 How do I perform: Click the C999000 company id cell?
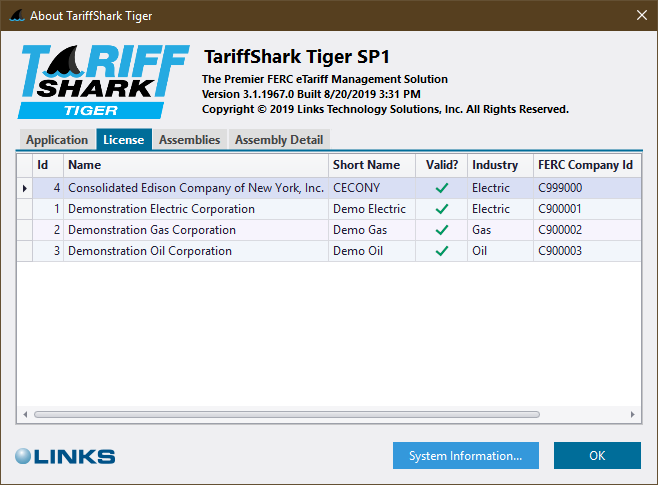tap(587, 188)
